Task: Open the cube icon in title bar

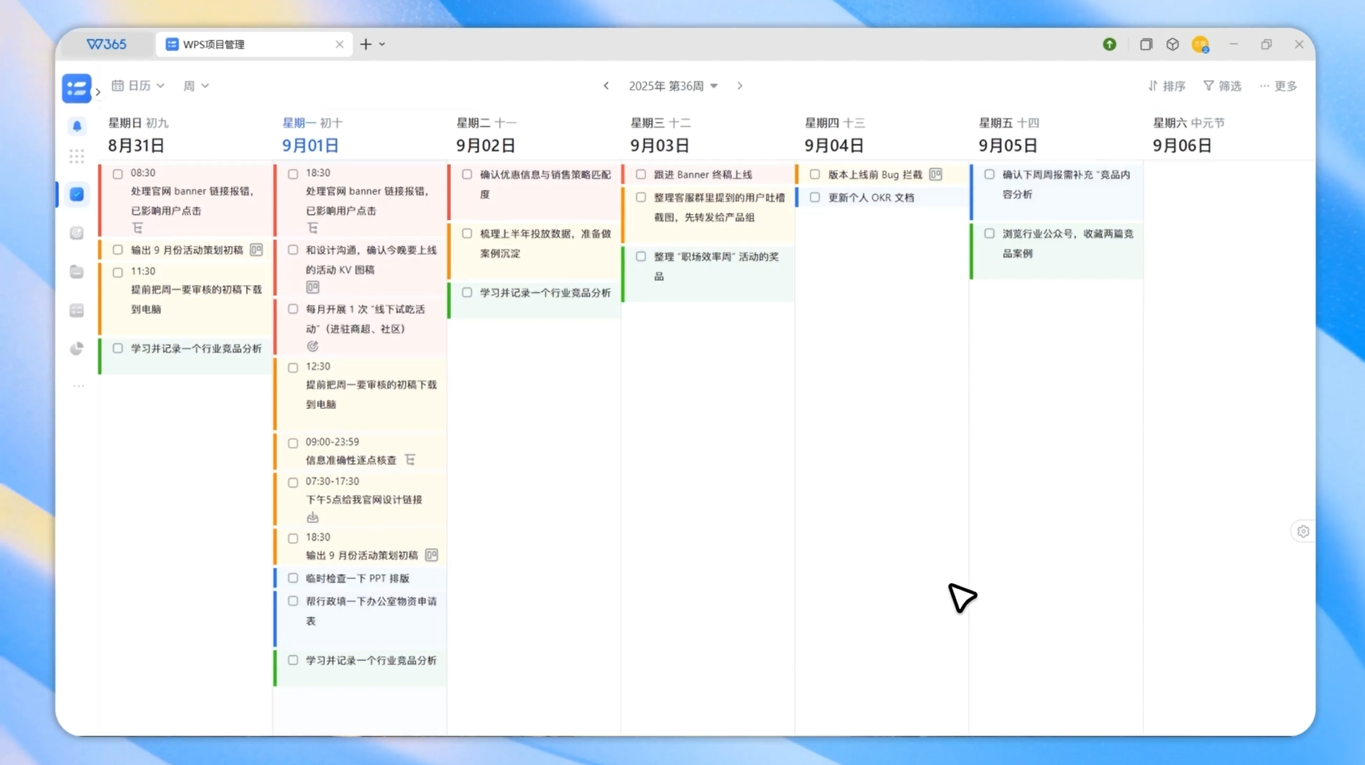Action: (x=1172, y=44)
